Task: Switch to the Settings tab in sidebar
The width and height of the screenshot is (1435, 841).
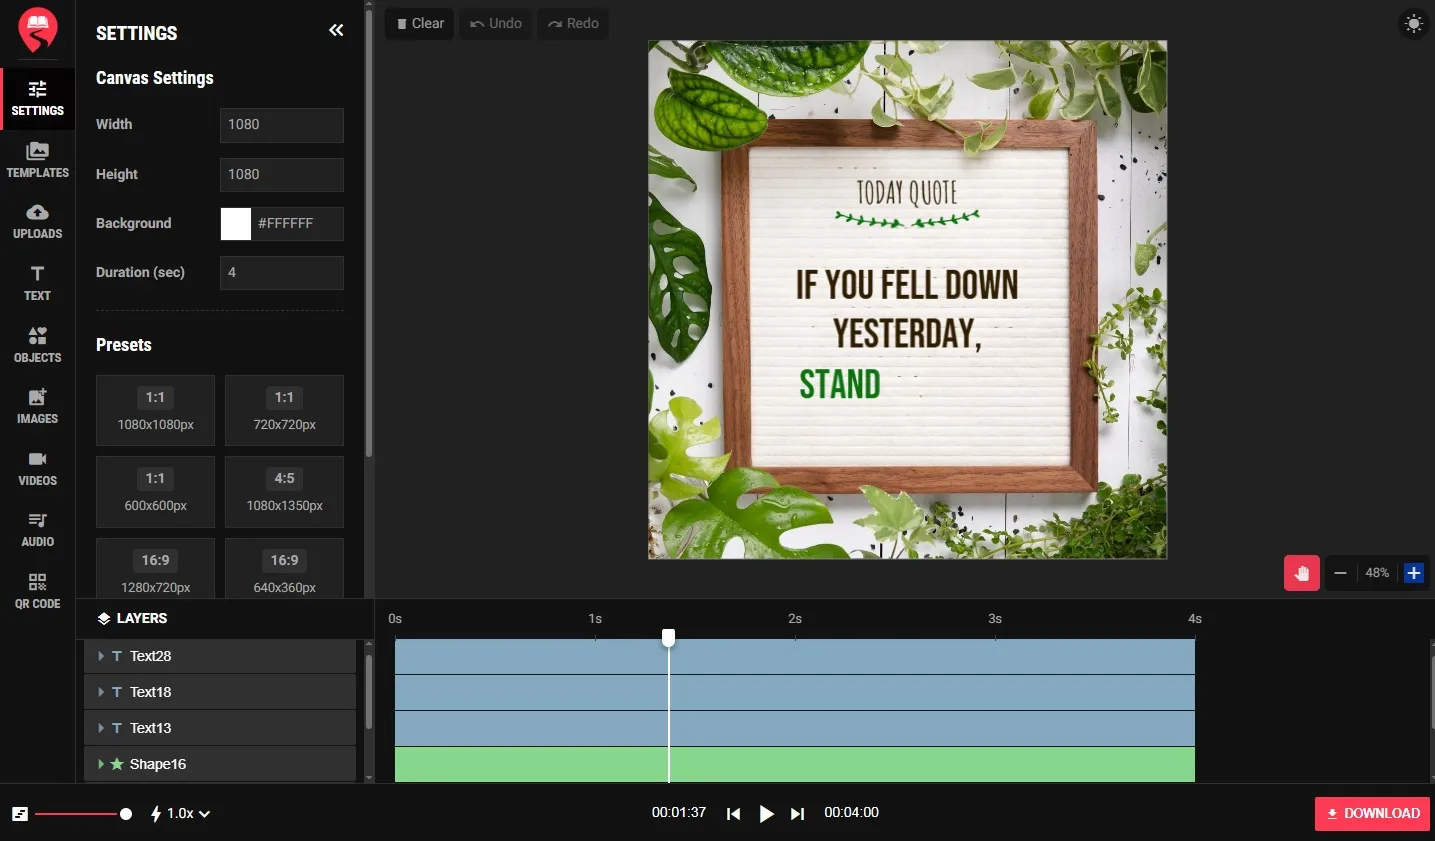Action: coord(37,99)
